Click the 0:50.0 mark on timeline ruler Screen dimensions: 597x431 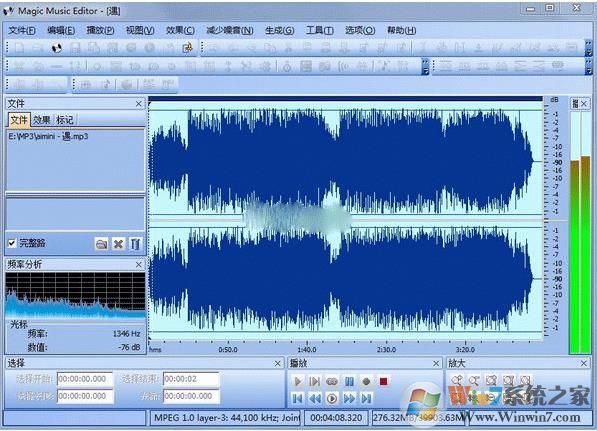pos(228,349)
